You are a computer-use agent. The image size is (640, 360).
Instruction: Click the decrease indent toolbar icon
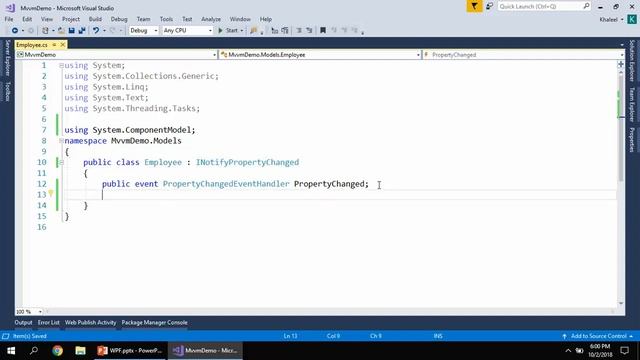[x=299, y=31]
